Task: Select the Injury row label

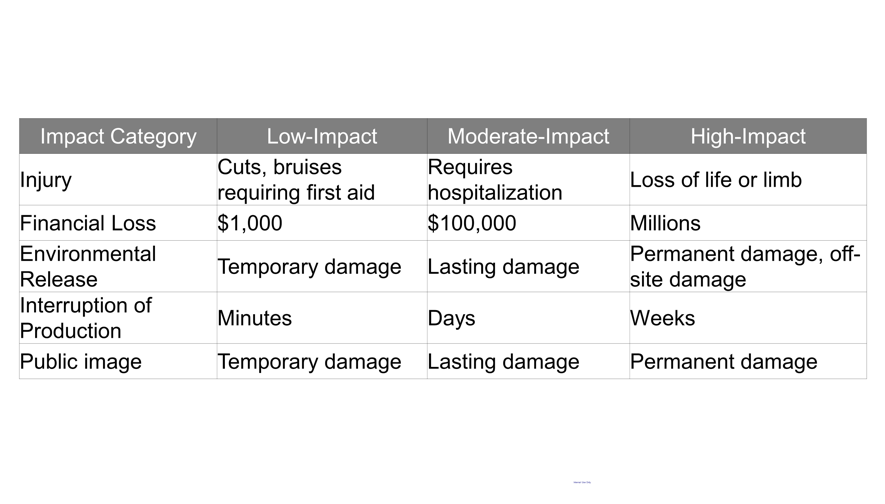Action: [46, 181]
